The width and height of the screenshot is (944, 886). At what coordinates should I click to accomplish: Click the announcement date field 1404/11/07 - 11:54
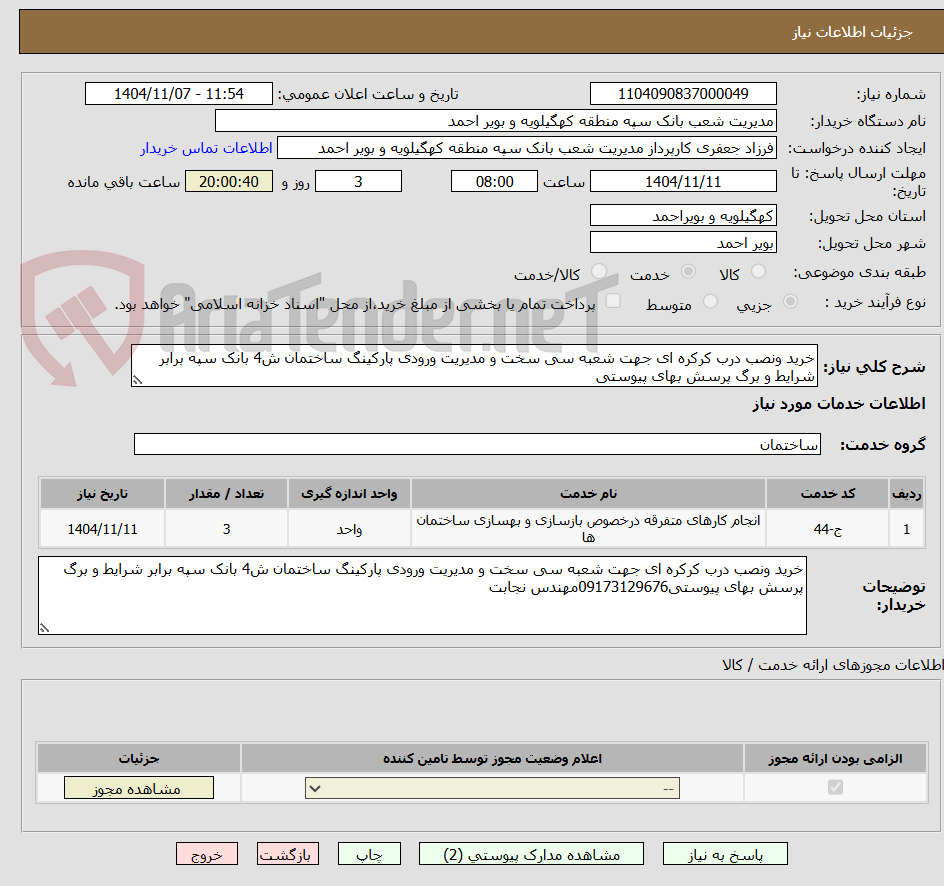[179, 94]
